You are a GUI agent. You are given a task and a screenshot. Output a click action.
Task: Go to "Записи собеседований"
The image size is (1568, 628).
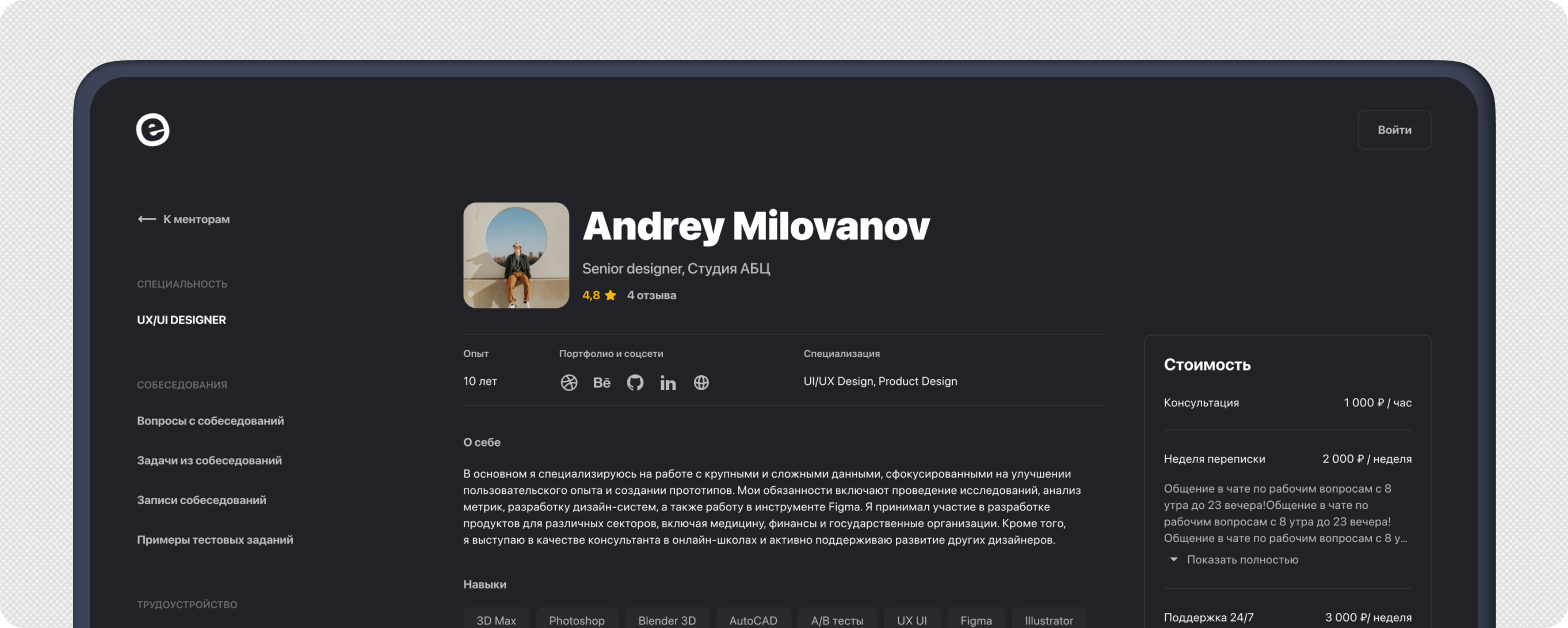(x=201, y=500)
